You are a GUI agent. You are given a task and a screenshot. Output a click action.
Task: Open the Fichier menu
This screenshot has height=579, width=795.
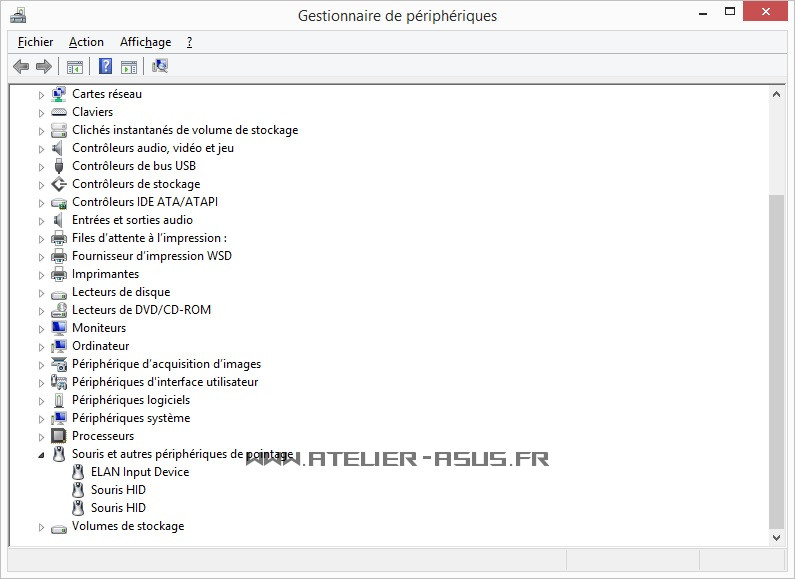coord(35,42)
